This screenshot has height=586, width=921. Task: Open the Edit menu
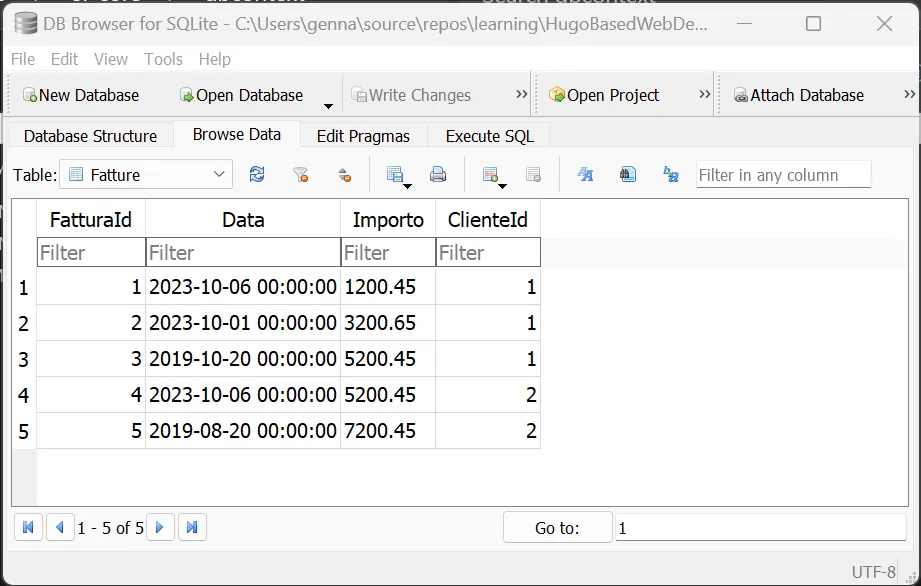64,59
